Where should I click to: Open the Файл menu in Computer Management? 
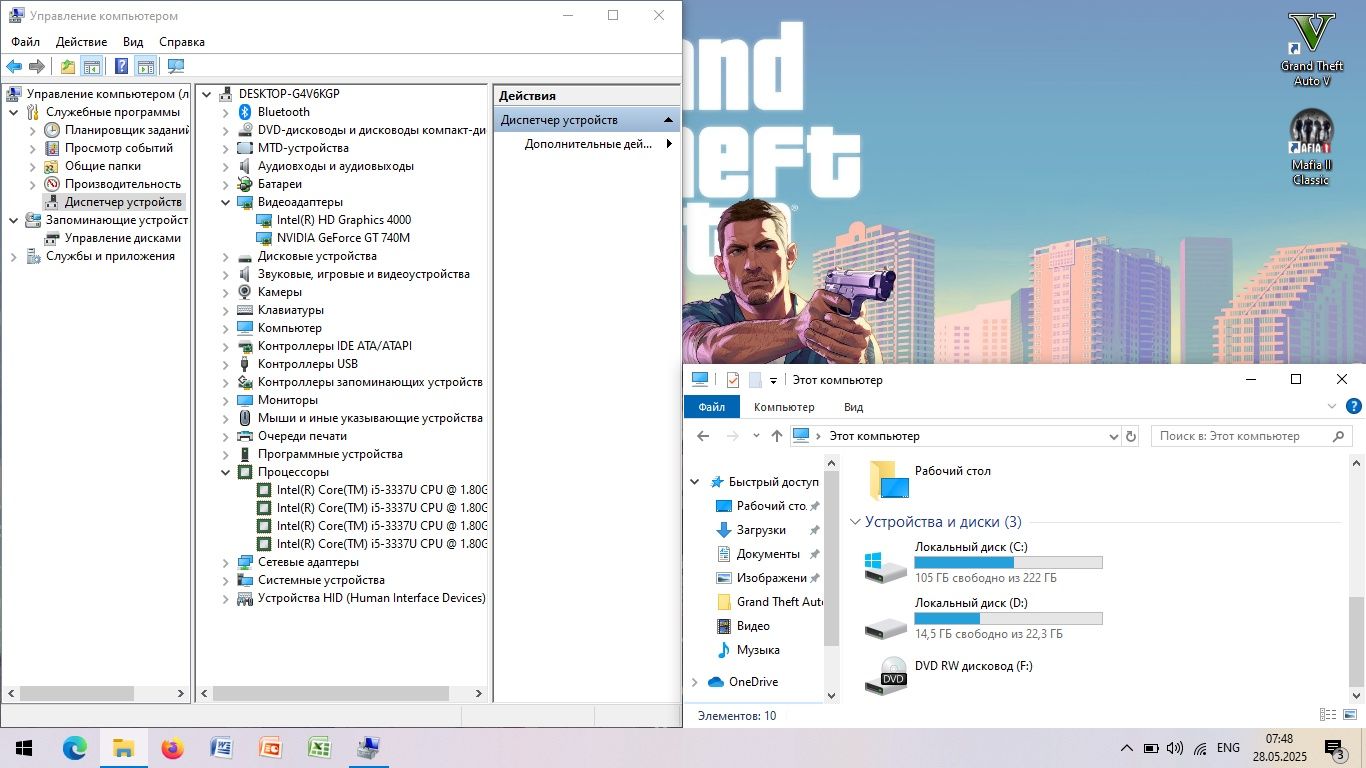pos(26,42)
